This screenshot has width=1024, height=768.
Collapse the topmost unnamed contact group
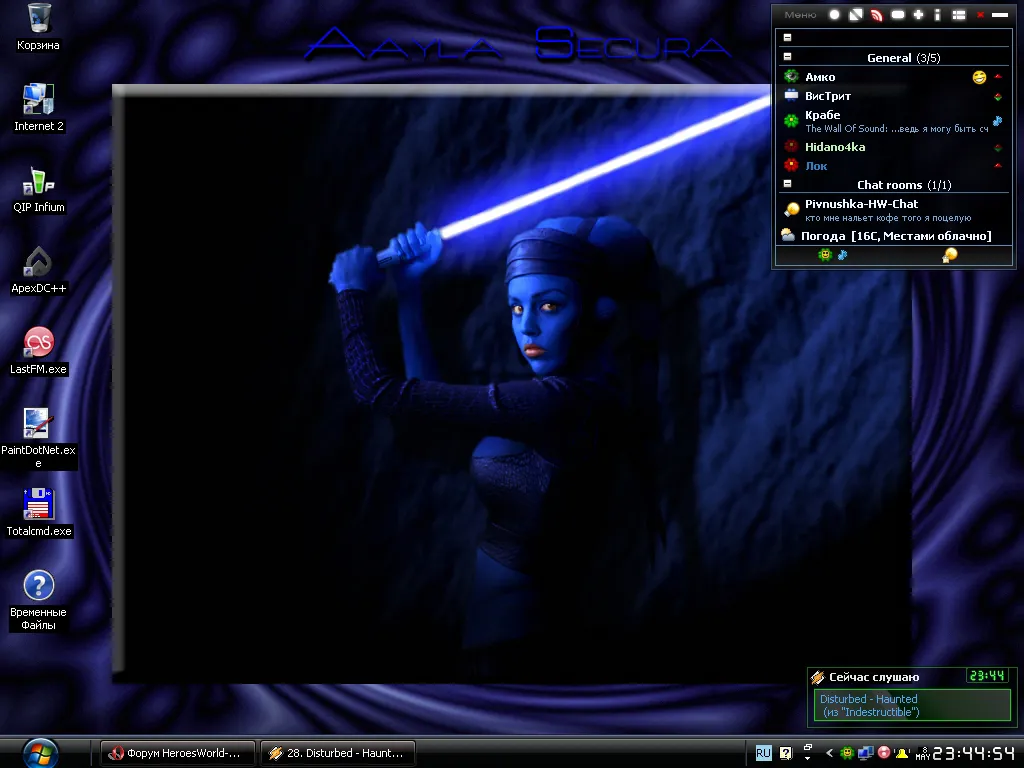coord(787,37)
